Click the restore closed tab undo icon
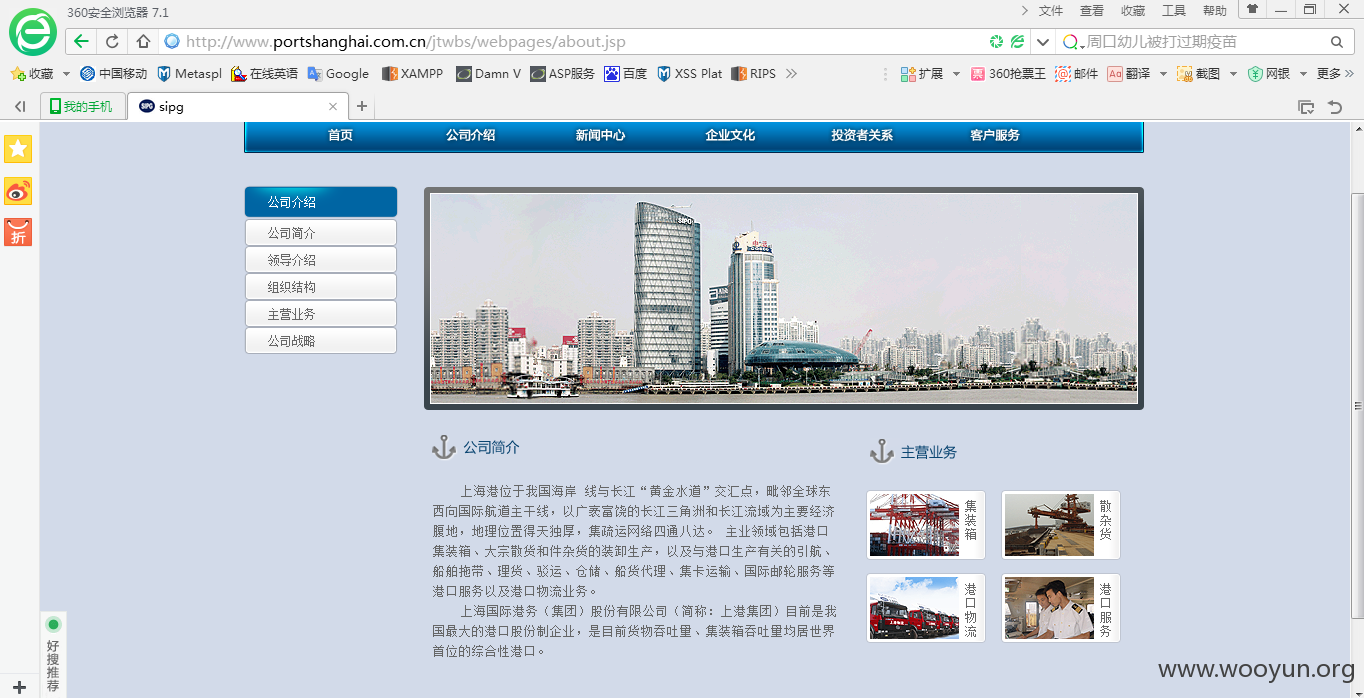The image size is (1364, 698). (x=1335, y=107)
